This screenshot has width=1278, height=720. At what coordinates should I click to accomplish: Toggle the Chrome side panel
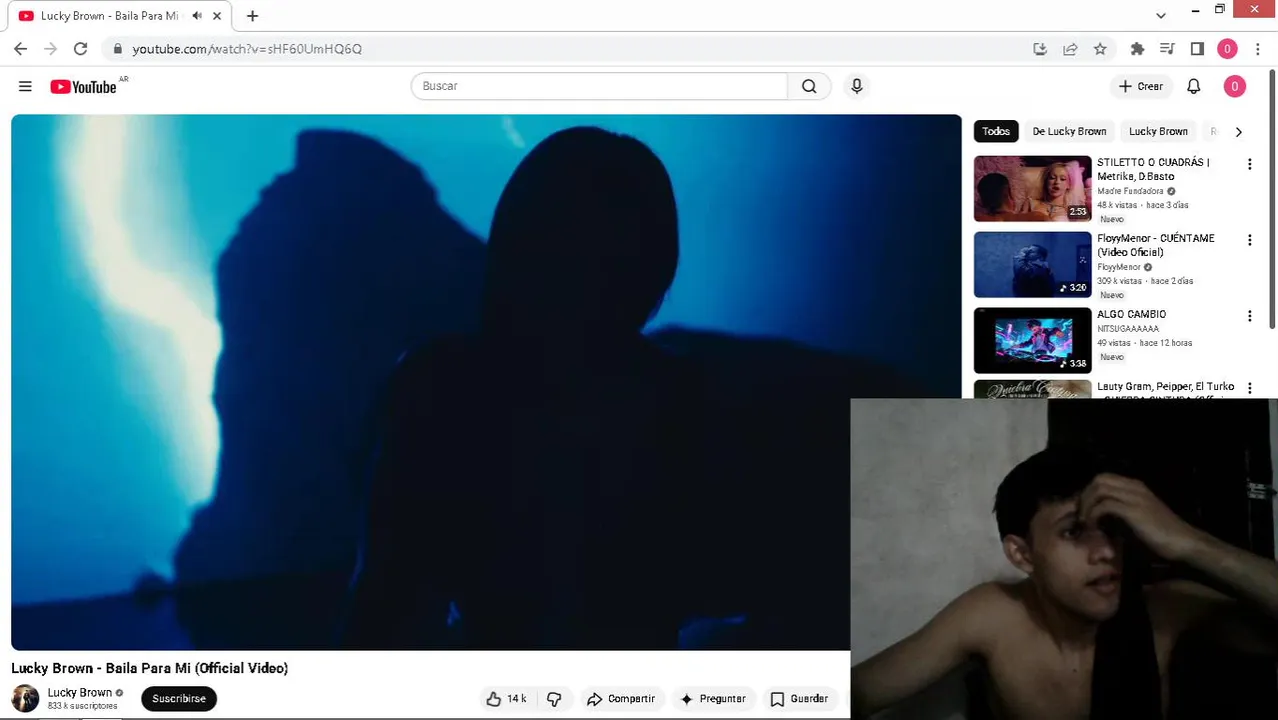point(1197,48)
